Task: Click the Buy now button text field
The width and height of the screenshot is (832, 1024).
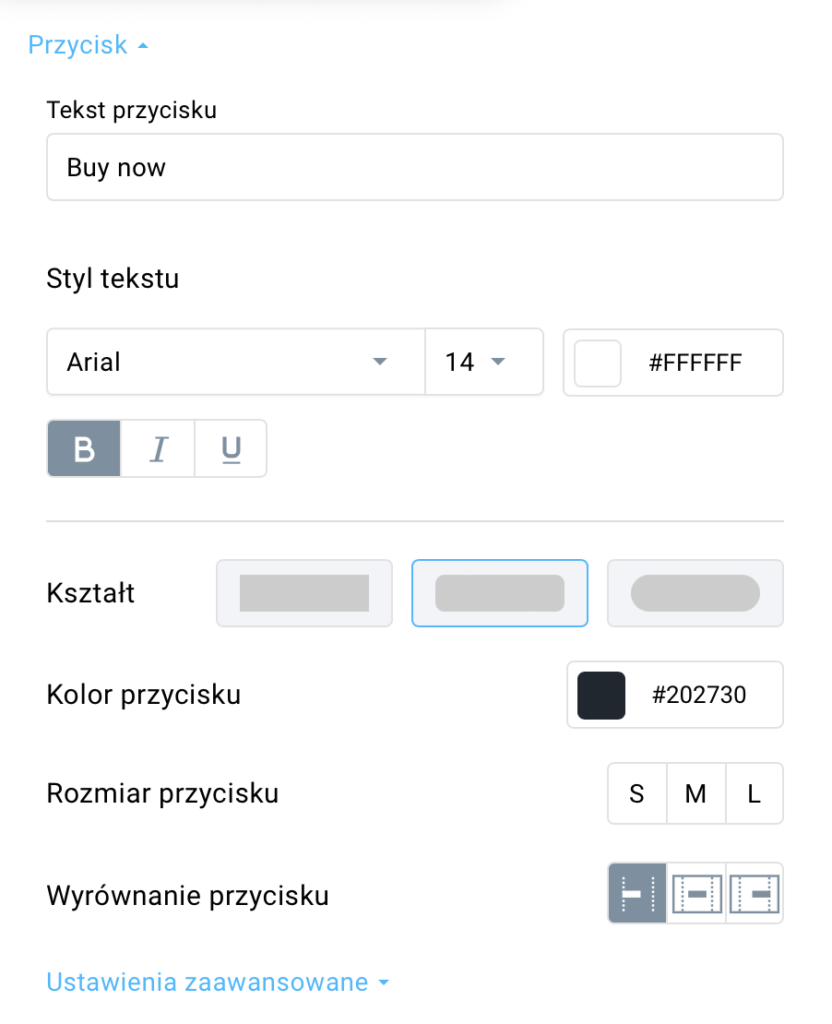Action: point(415,167)
